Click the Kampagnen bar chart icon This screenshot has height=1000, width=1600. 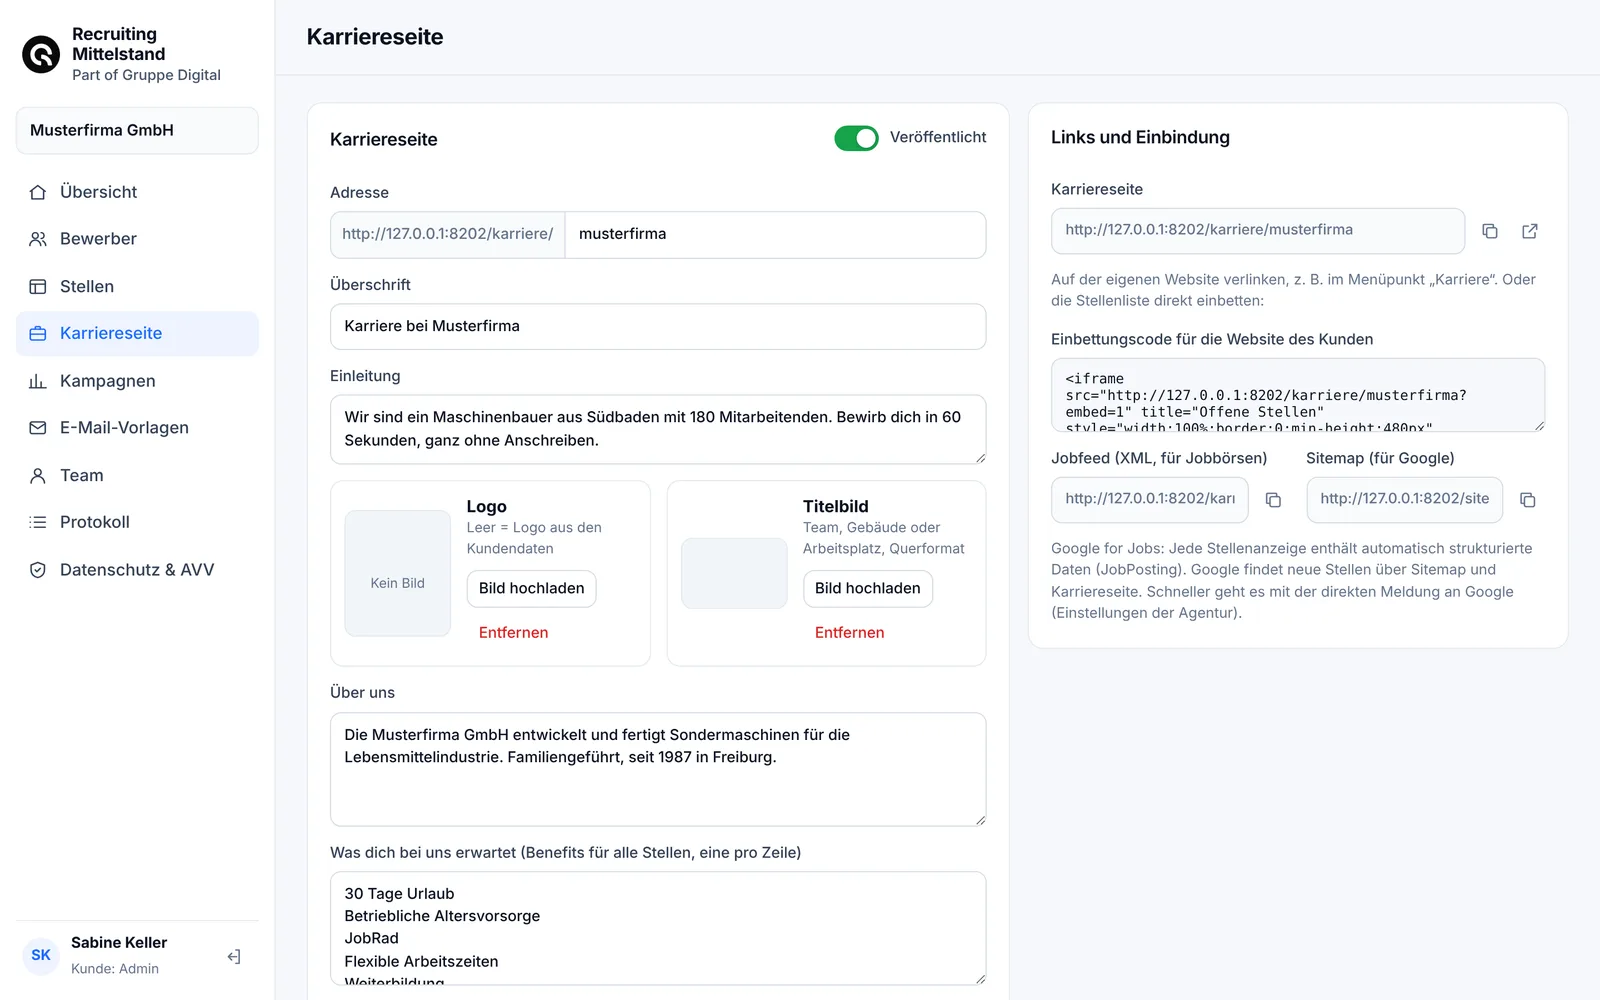38,381
